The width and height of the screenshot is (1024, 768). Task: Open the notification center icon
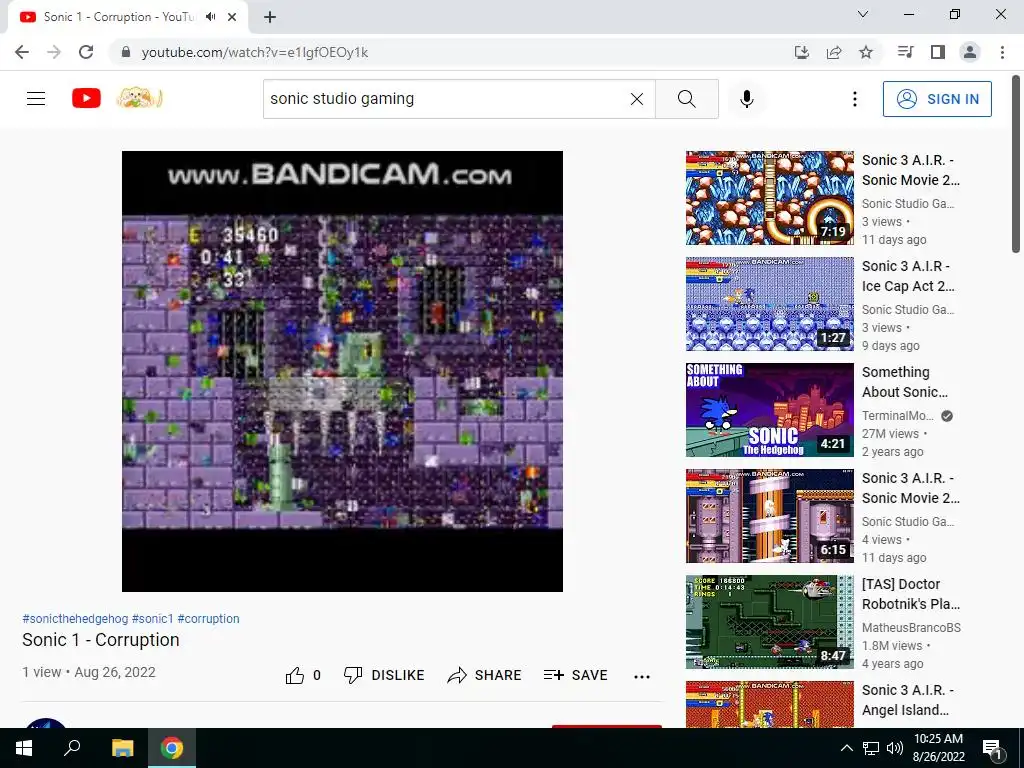tap(993, 749)
